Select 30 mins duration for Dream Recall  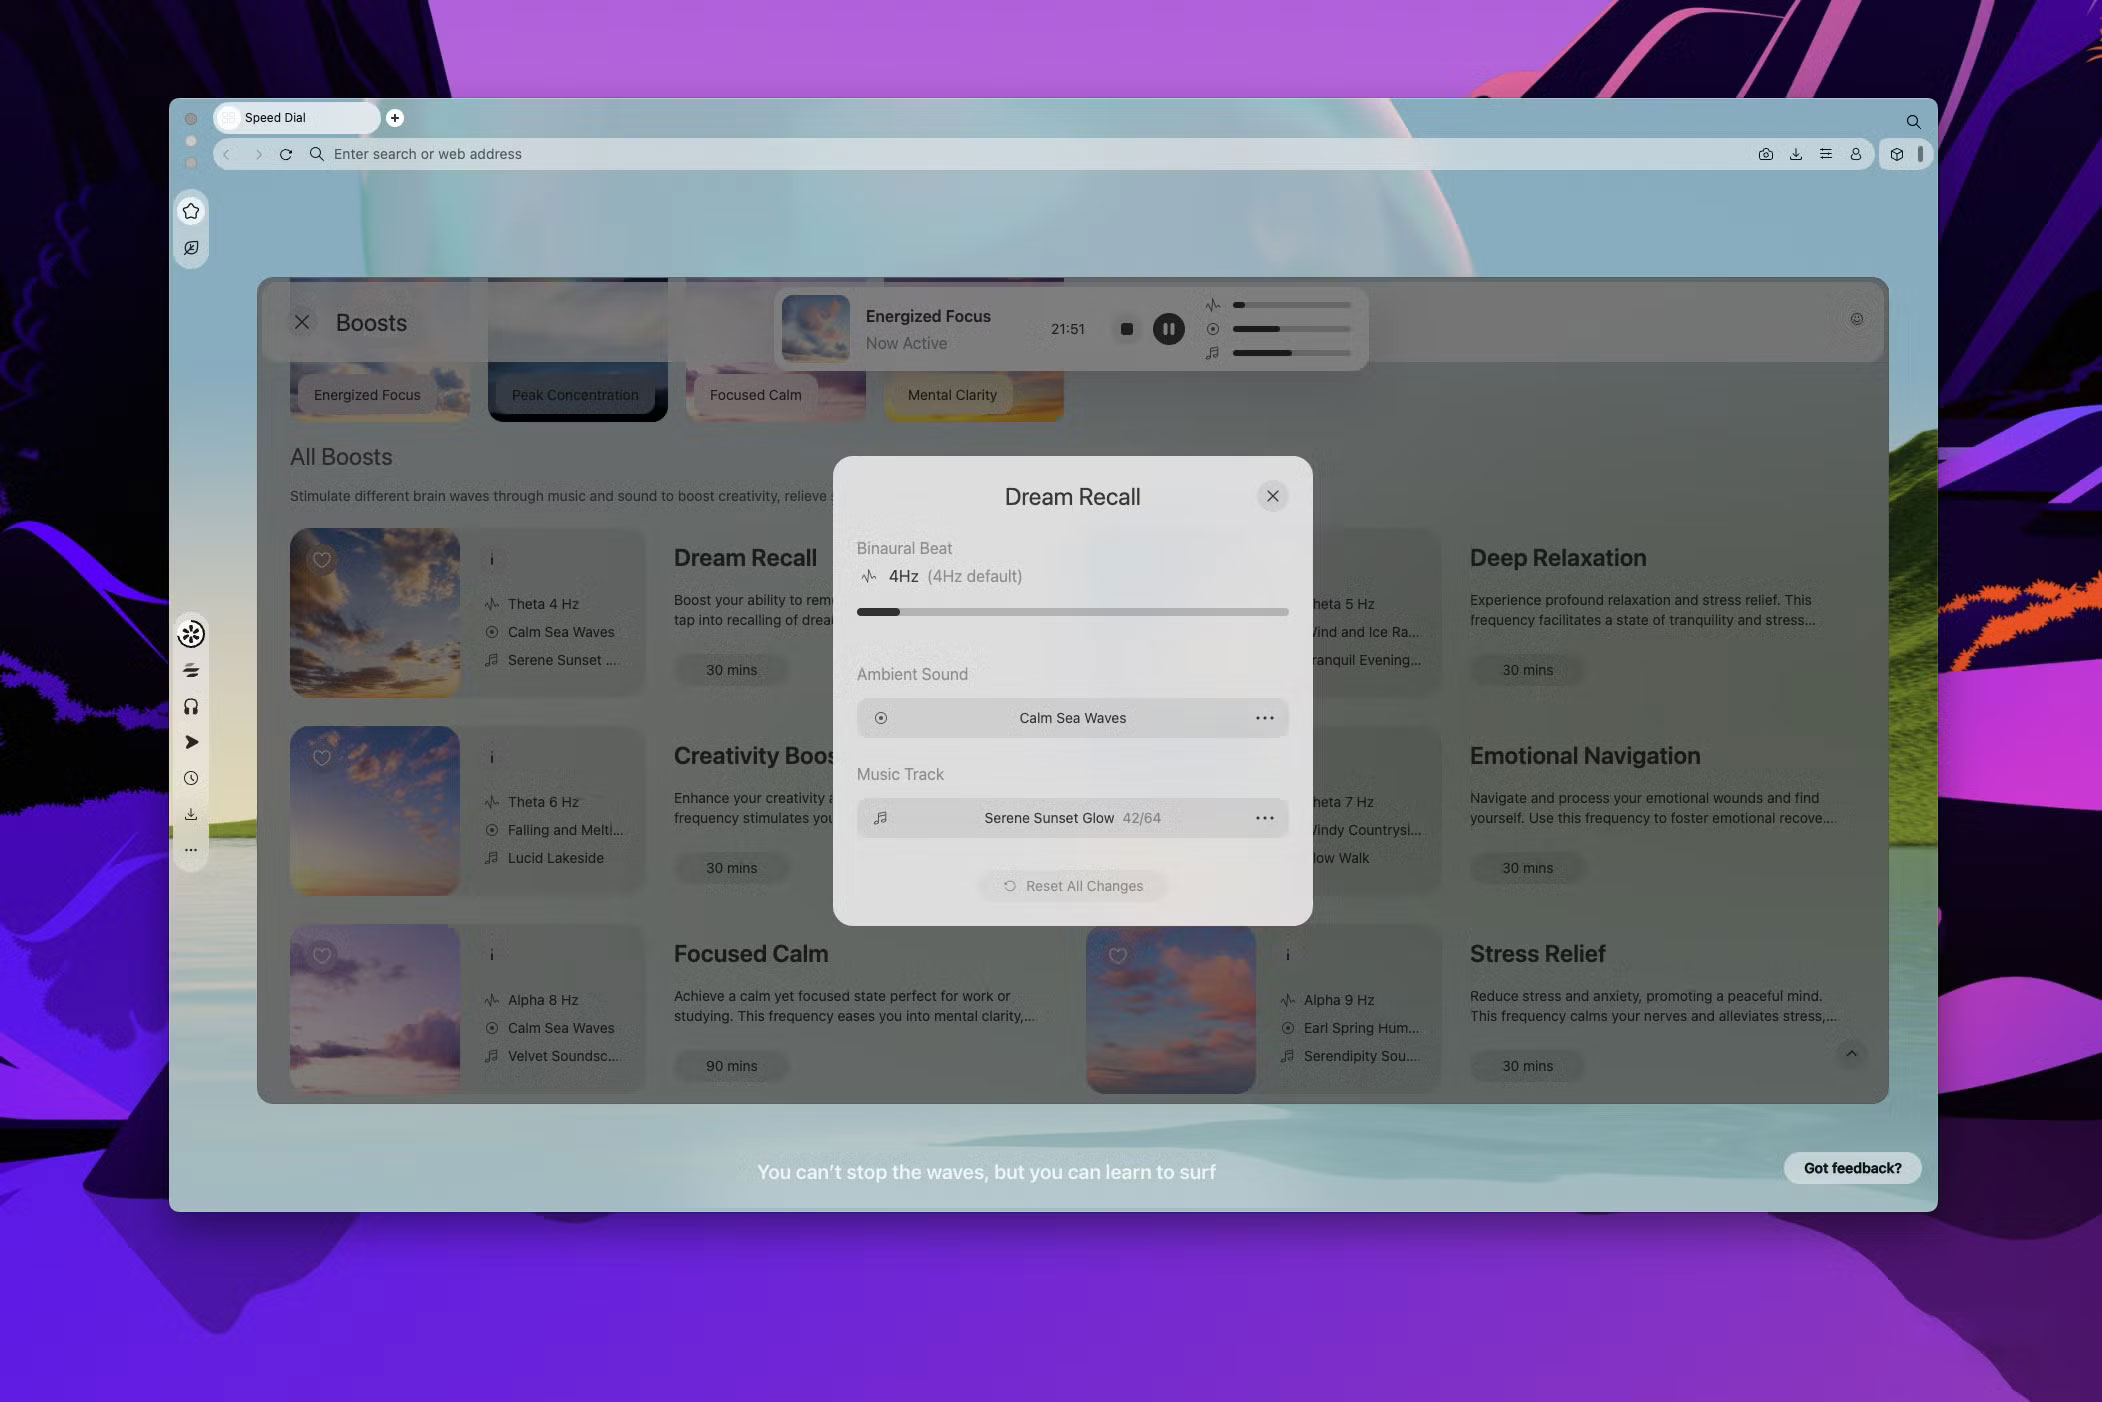click(731, 670)
